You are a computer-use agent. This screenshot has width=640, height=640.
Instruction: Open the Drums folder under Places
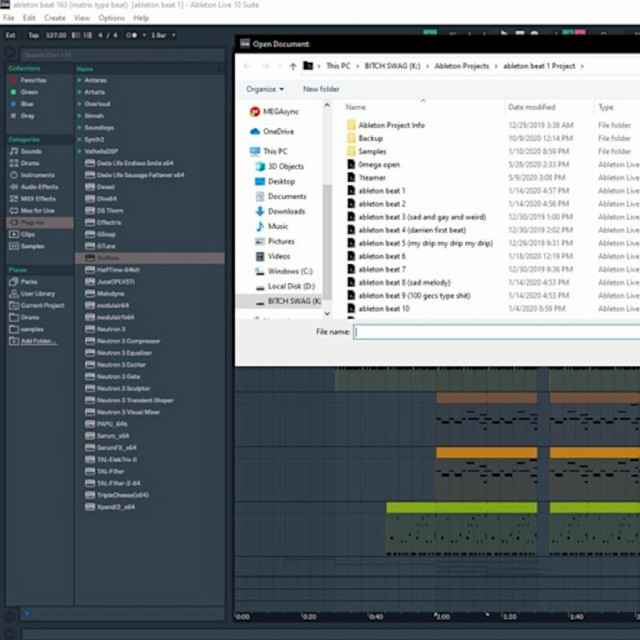[x=29, y=317]
